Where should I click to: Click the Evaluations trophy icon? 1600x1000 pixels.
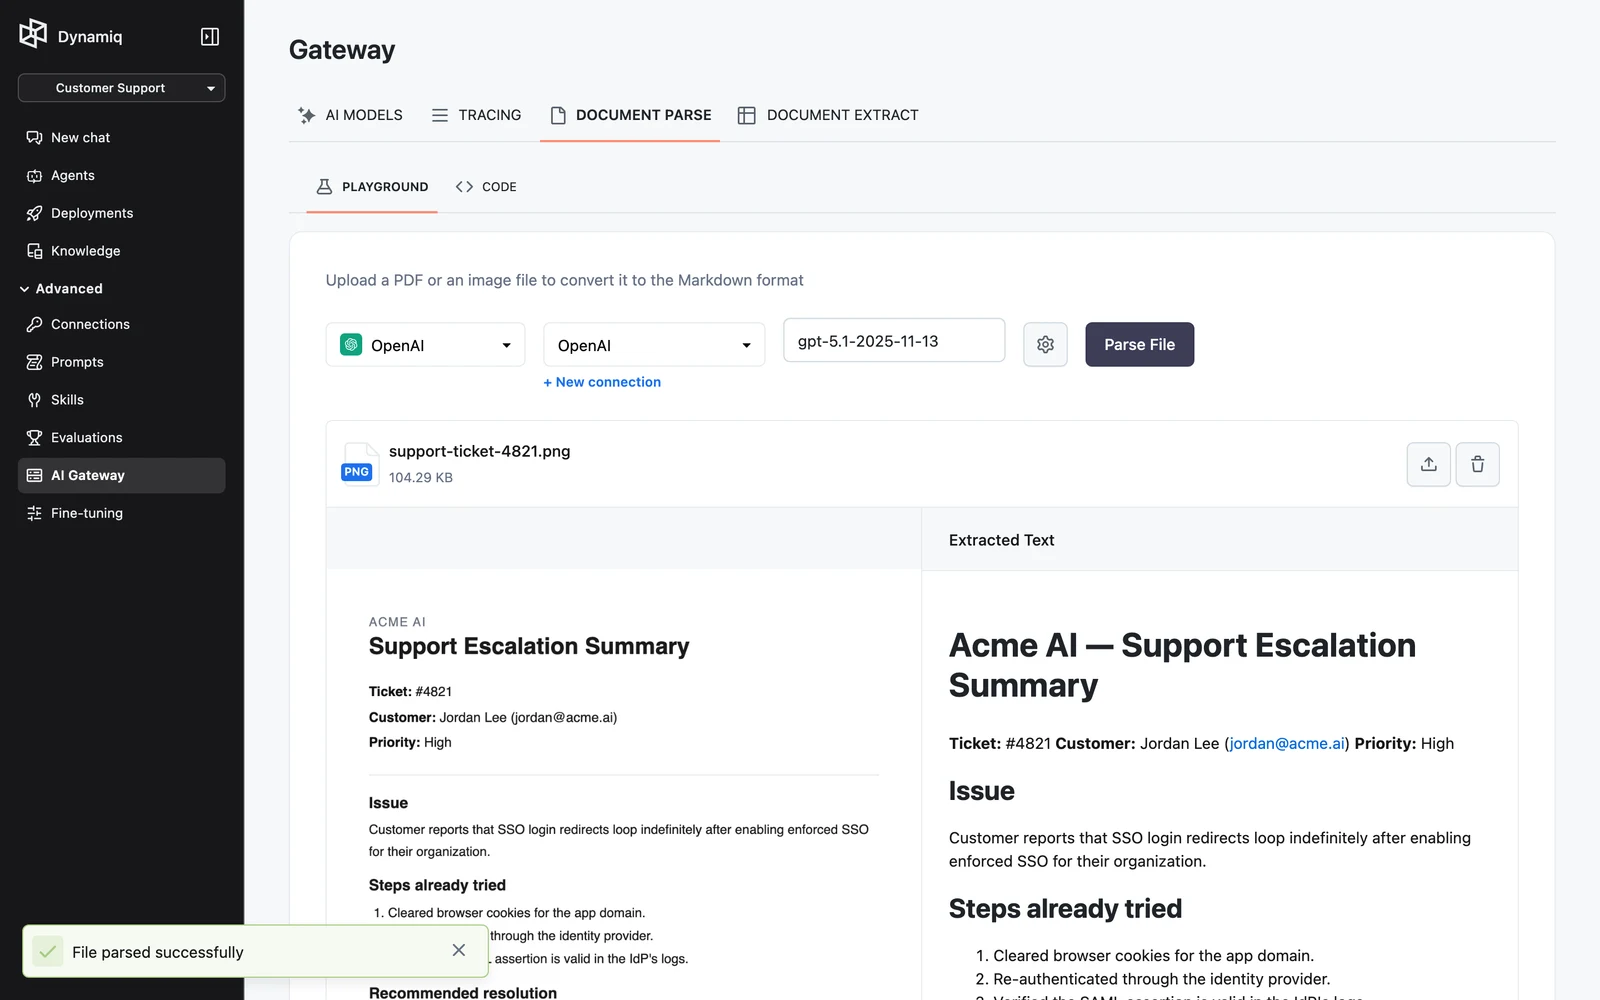pos(34,438)
